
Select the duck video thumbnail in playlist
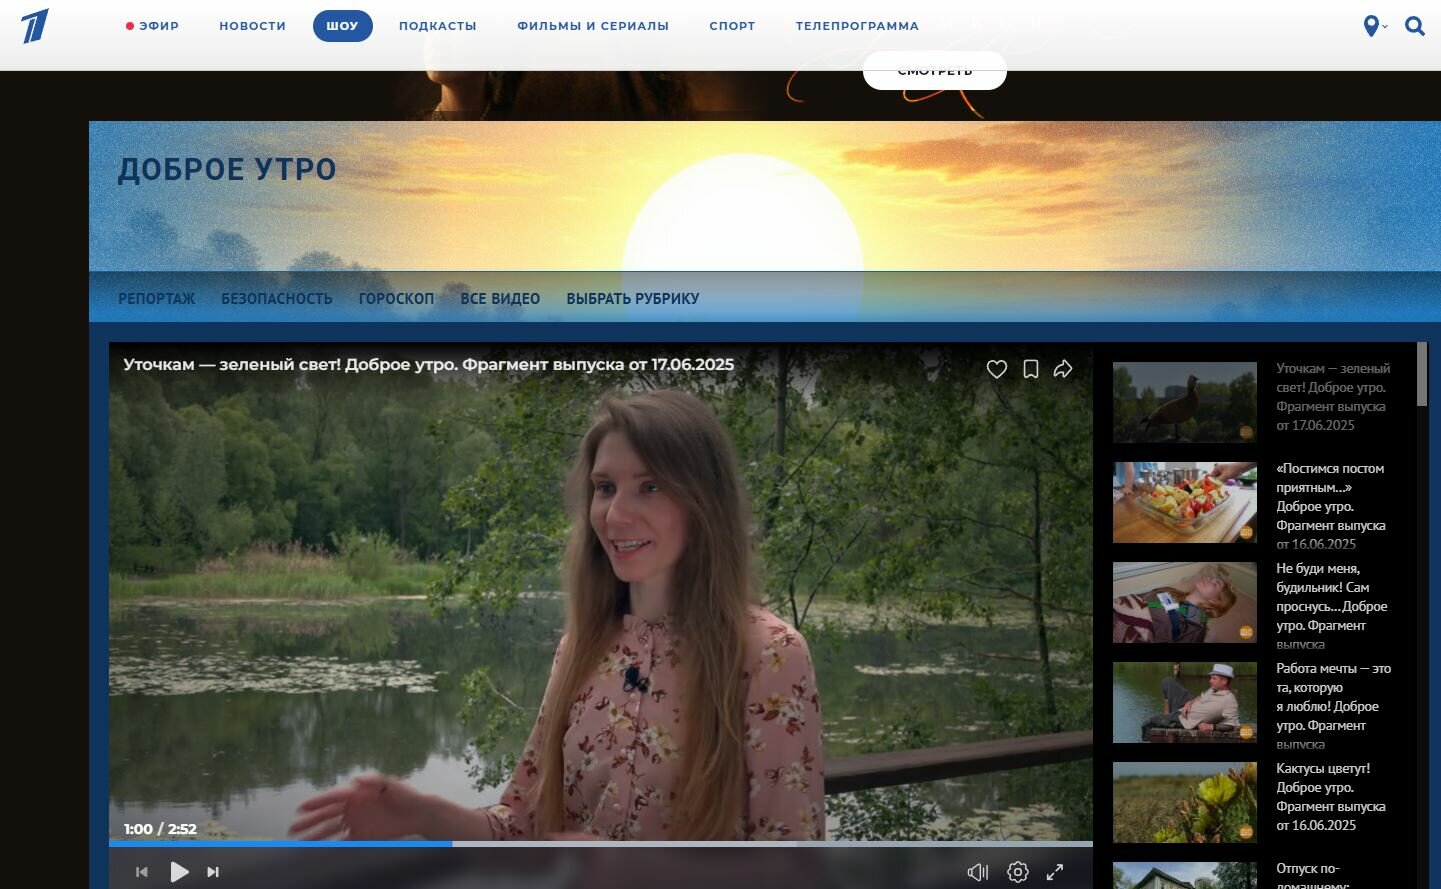click(1185, 402)
